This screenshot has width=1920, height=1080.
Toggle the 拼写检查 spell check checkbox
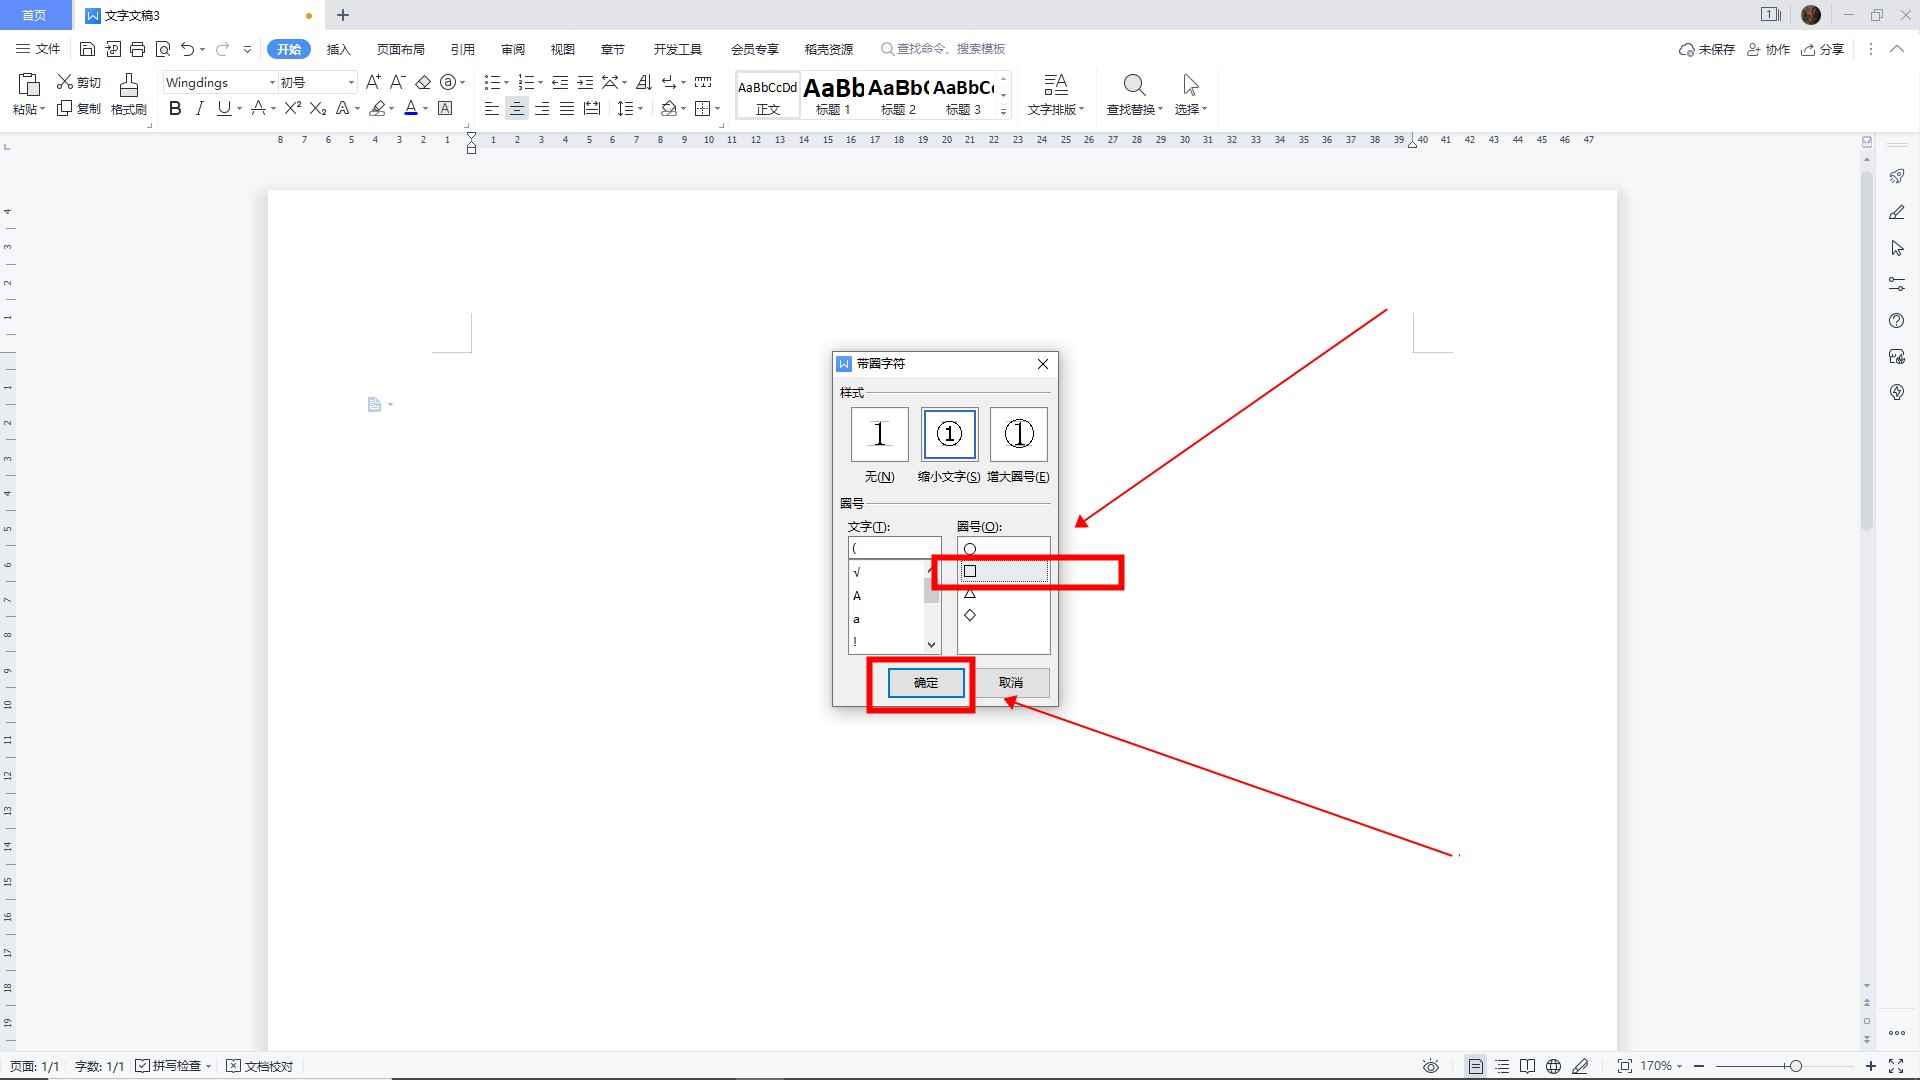pos(143,1066)
